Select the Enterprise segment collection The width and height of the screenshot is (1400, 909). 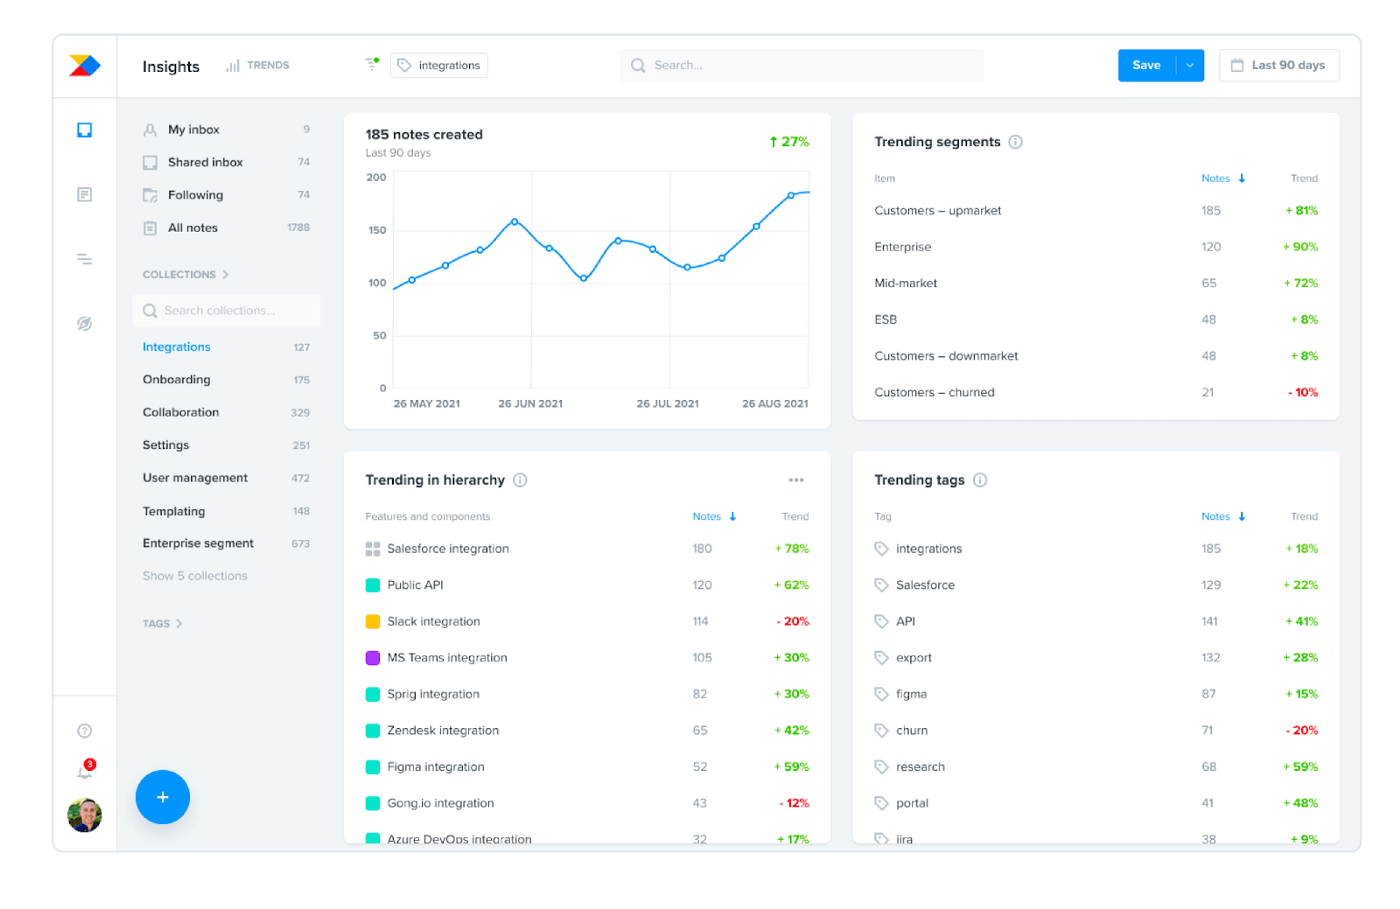coord(227,544)
